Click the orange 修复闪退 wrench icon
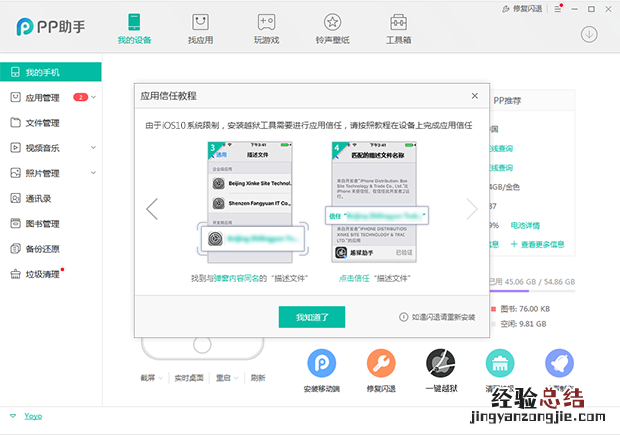 [381, 363]
